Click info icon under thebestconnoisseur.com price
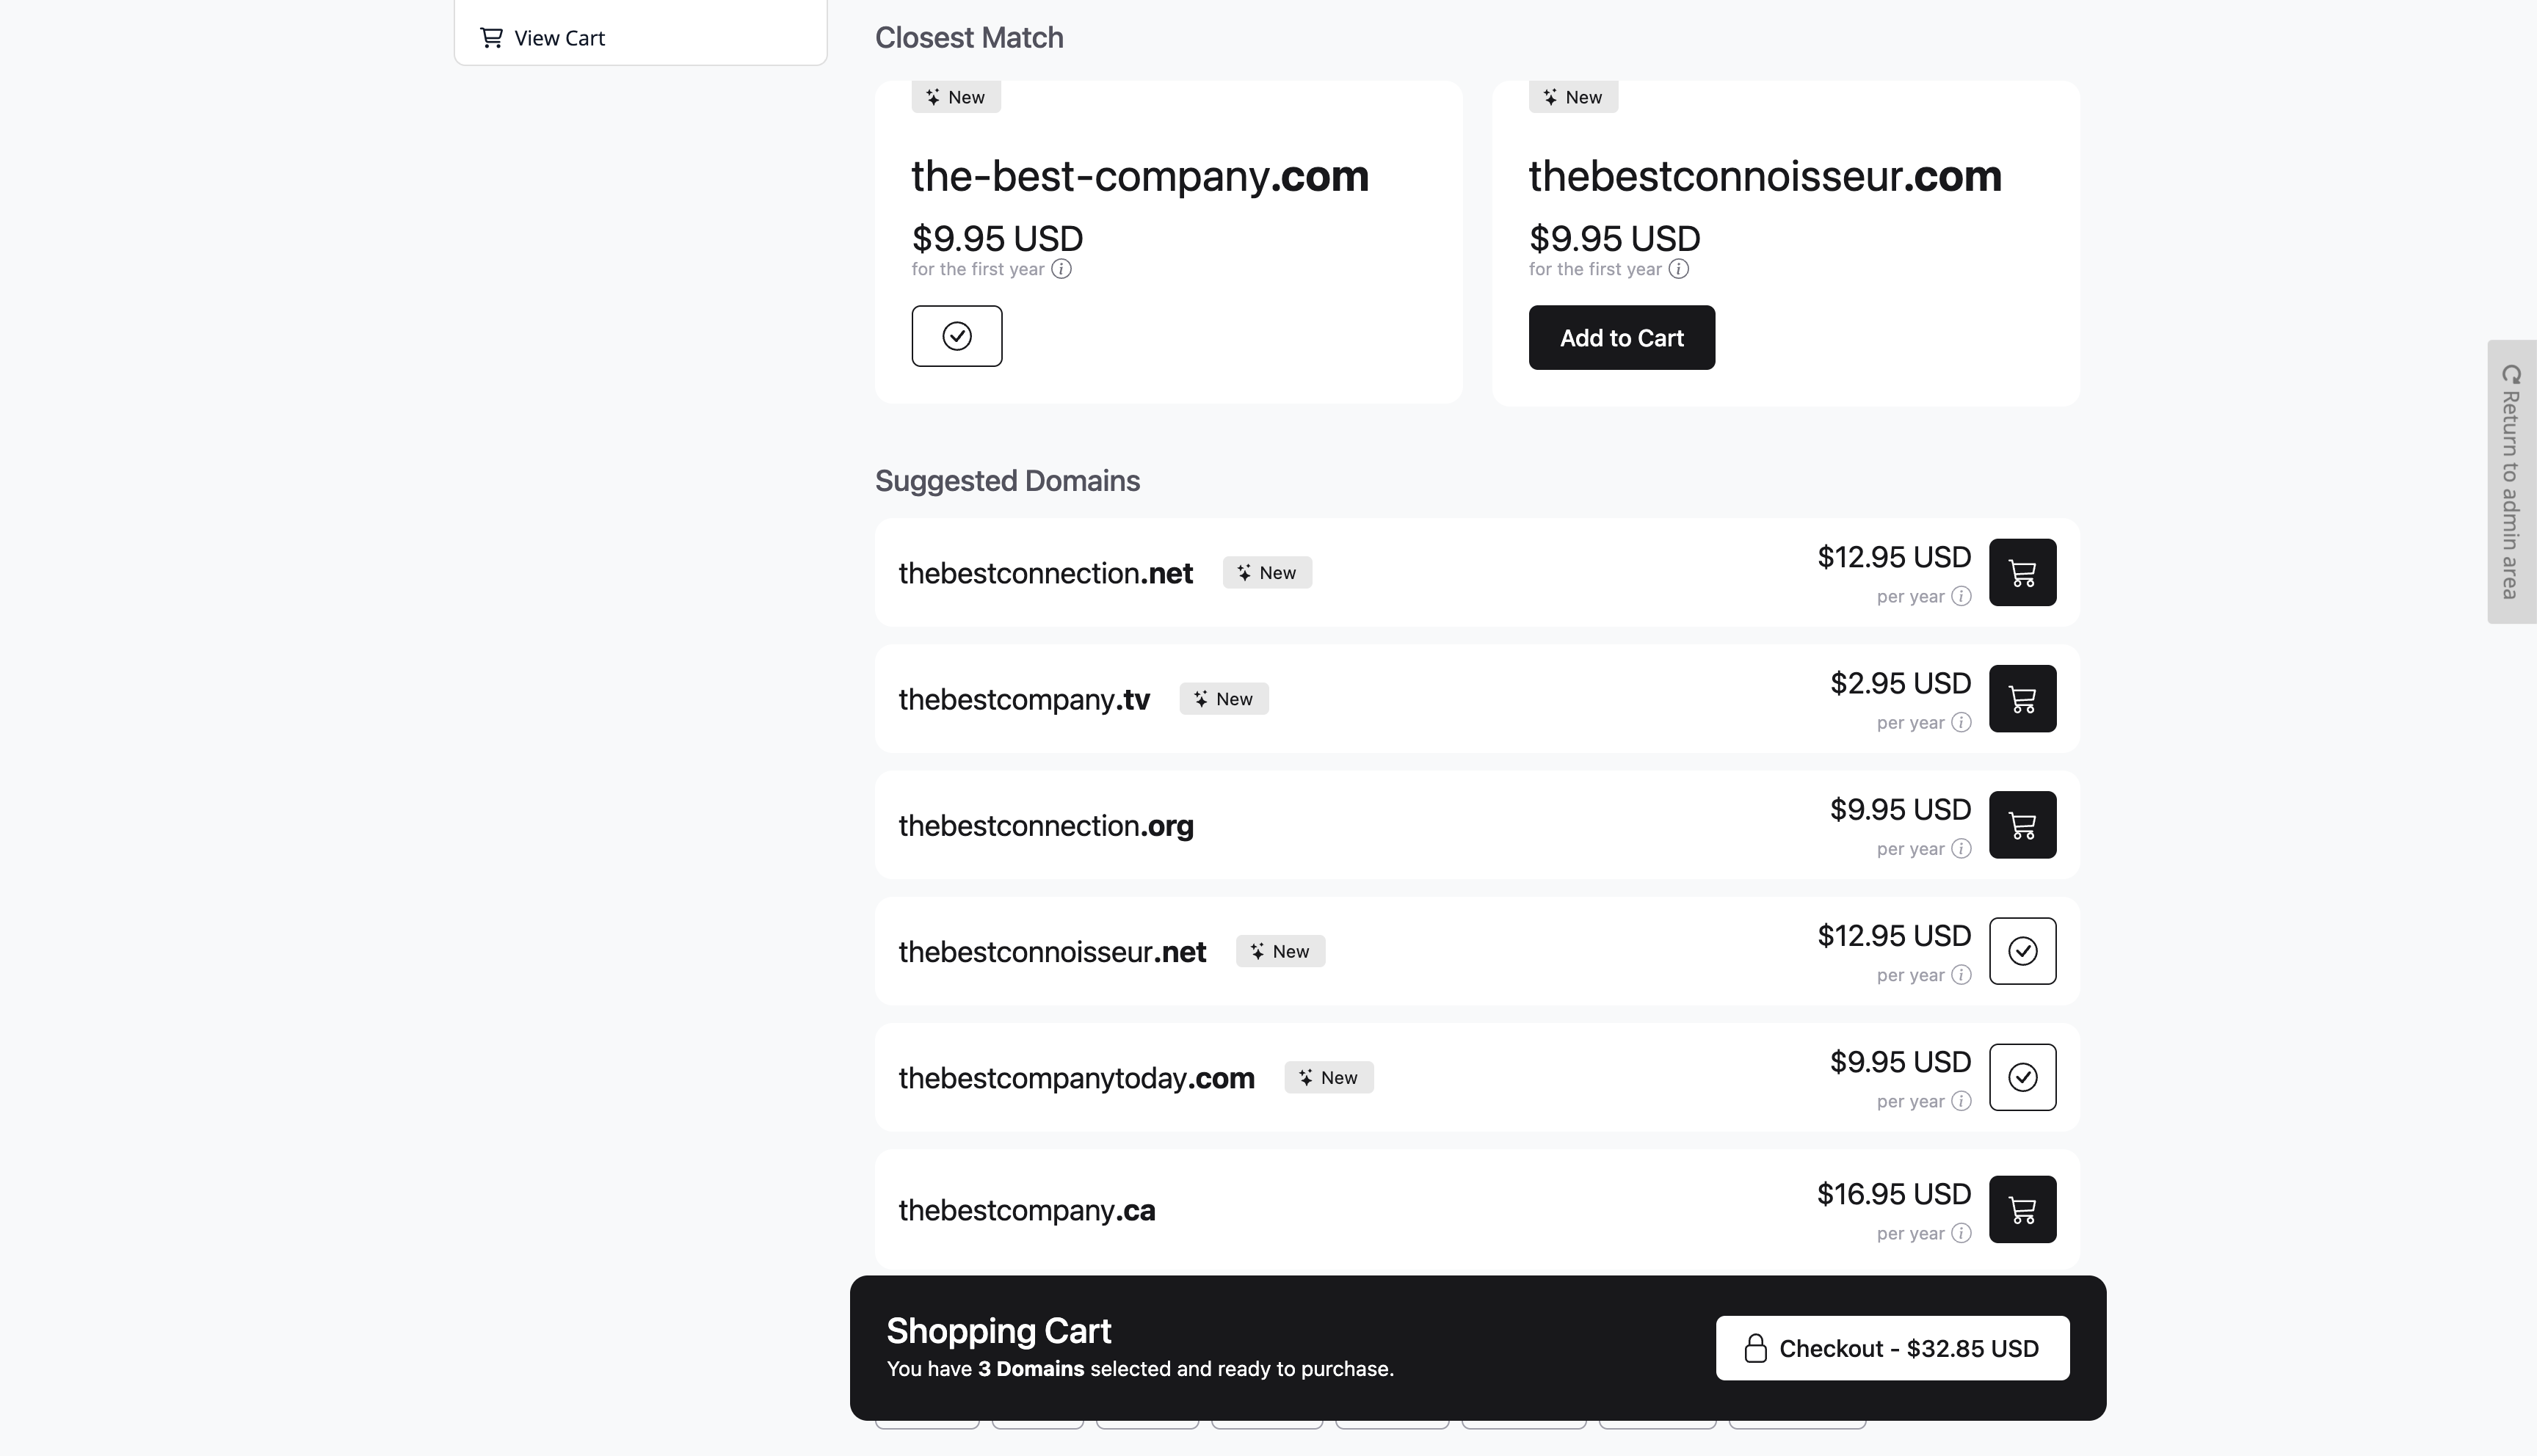The image size is (2537, 1456). (x=1679, y=269)
